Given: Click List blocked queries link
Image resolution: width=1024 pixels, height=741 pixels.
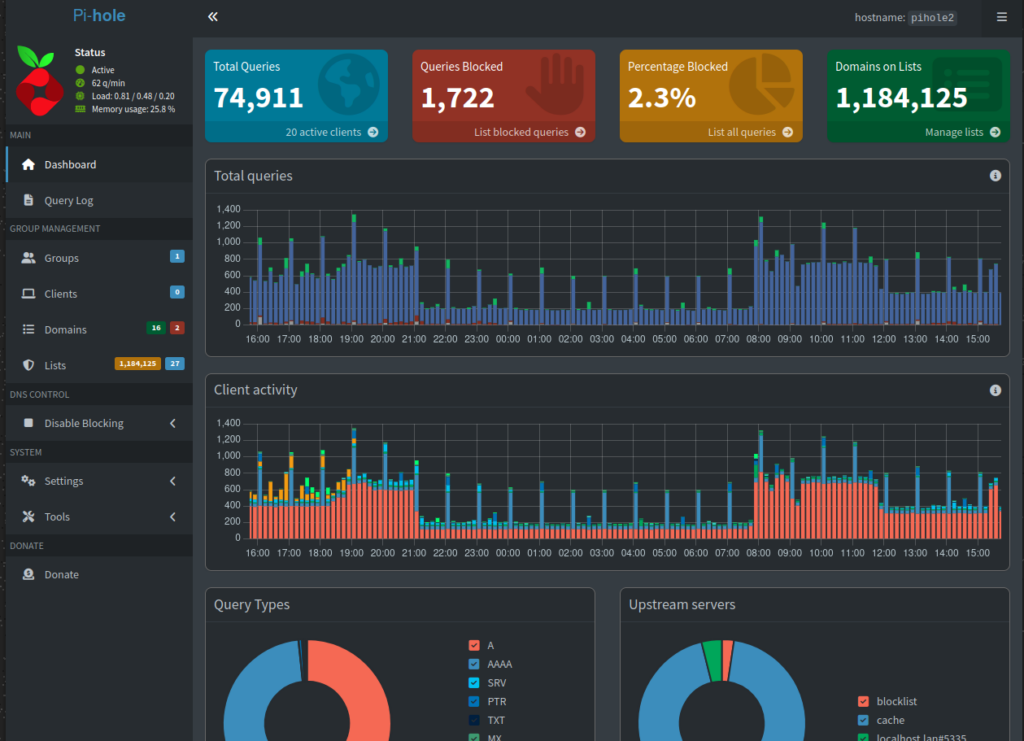Looking at the screenshot, I should 520,132.
